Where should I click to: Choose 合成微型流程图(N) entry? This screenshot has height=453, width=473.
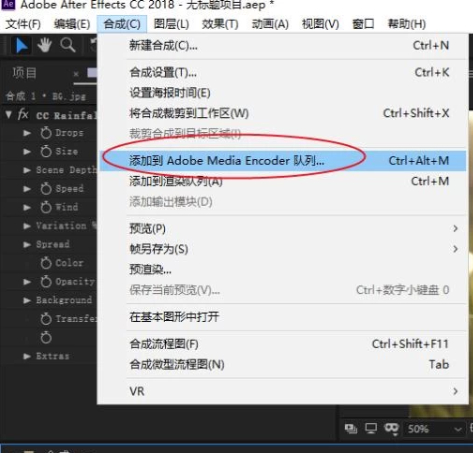[283, 364]
